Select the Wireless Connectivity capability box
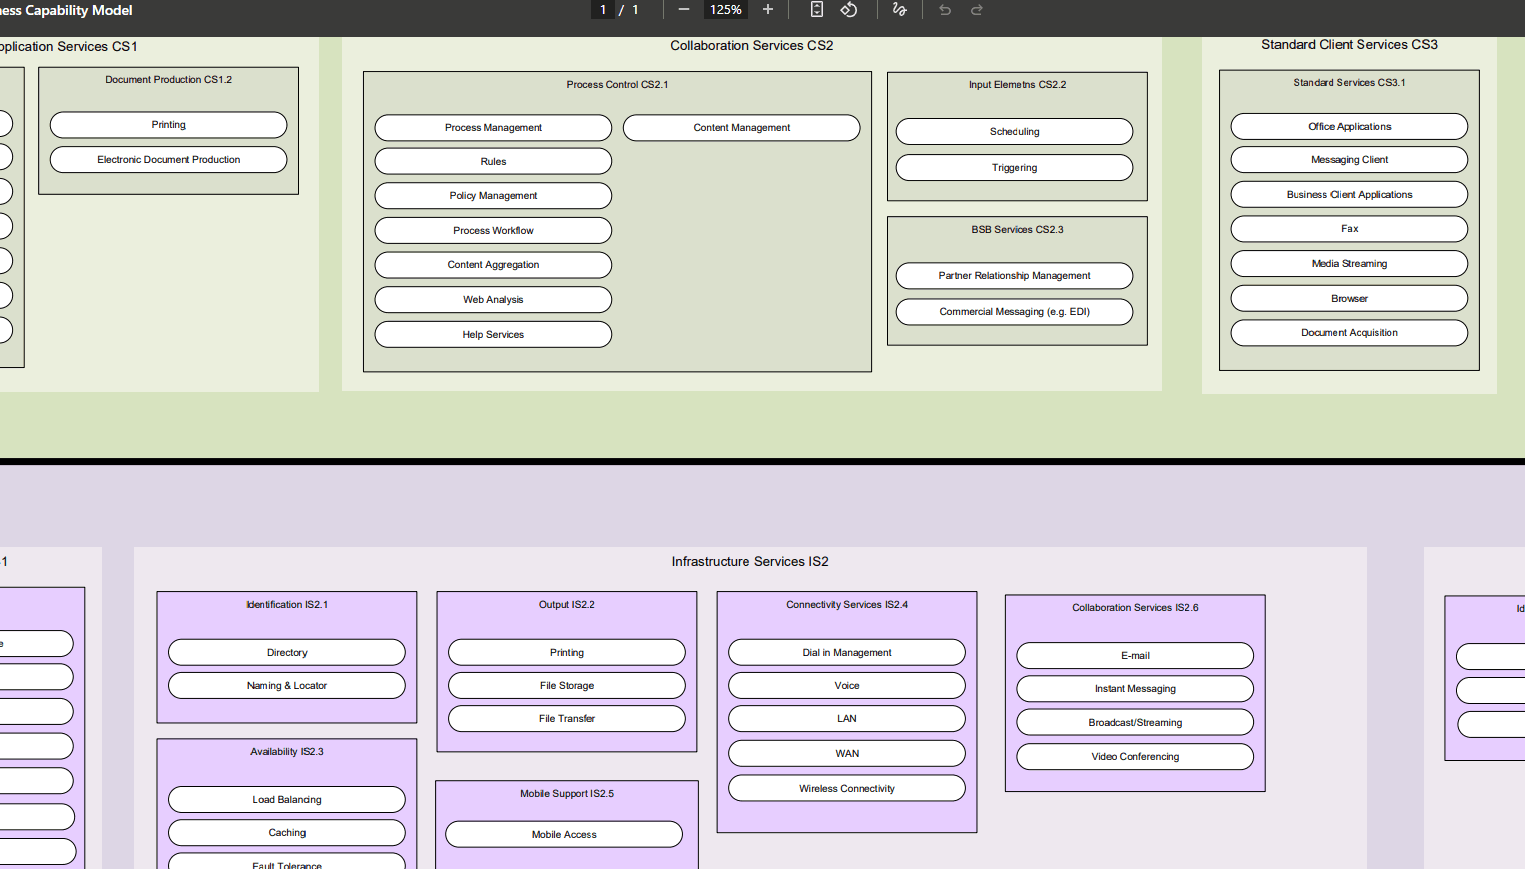The height and width of the screenshot is (869, 1525). (846, 788)
